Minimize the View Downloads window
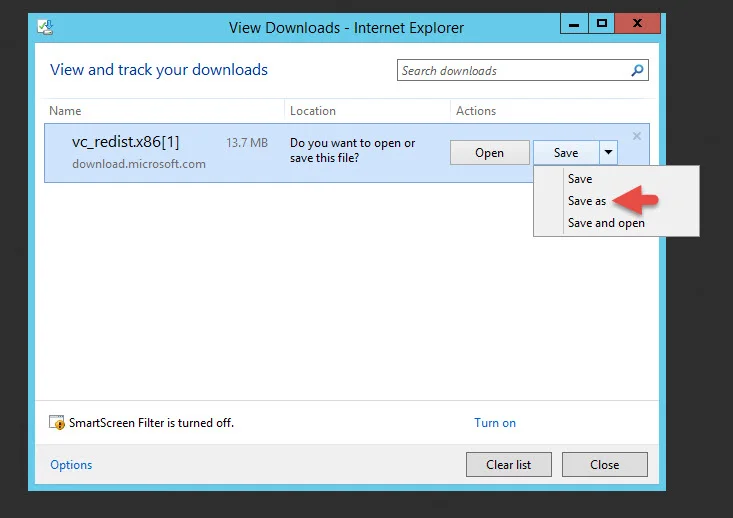The image size is (733, 518). (x=574, y=23)
